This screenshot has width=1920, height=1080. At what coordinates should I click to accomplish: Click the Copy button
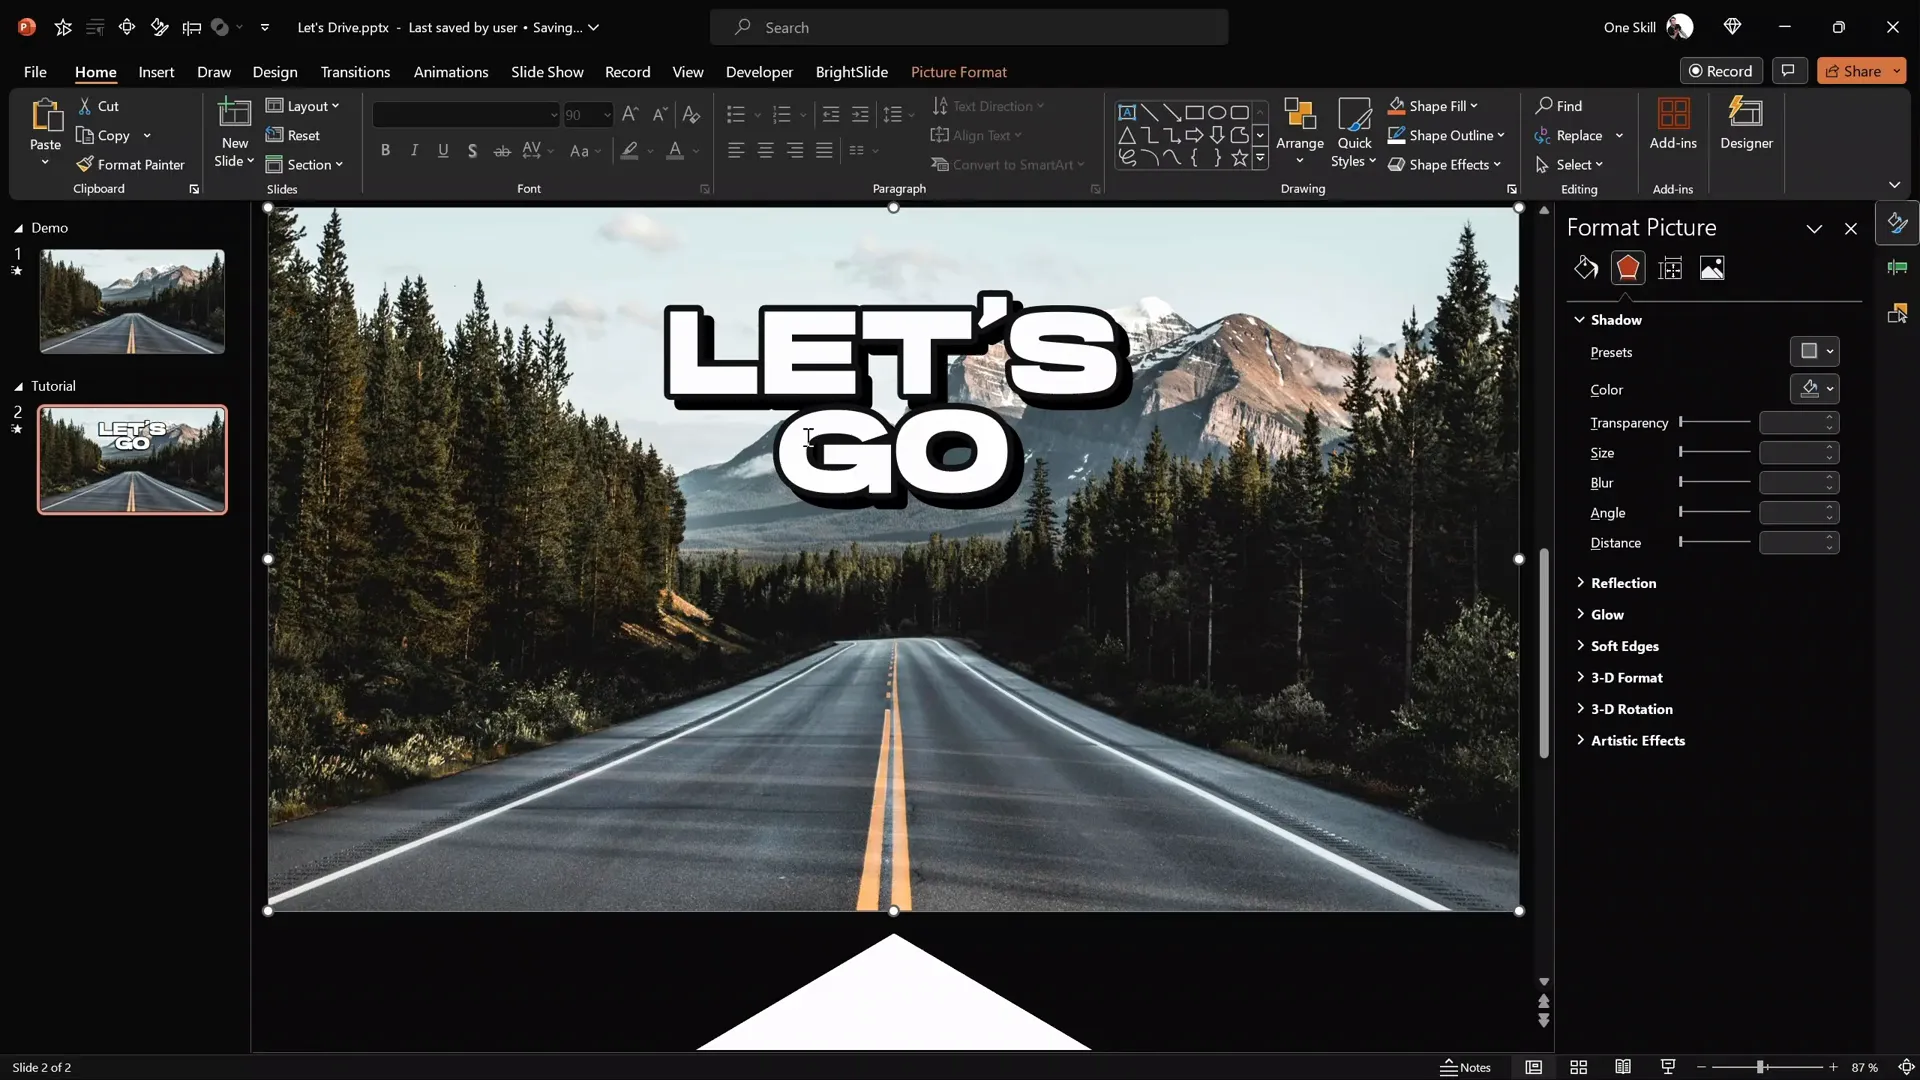[103, 135]
